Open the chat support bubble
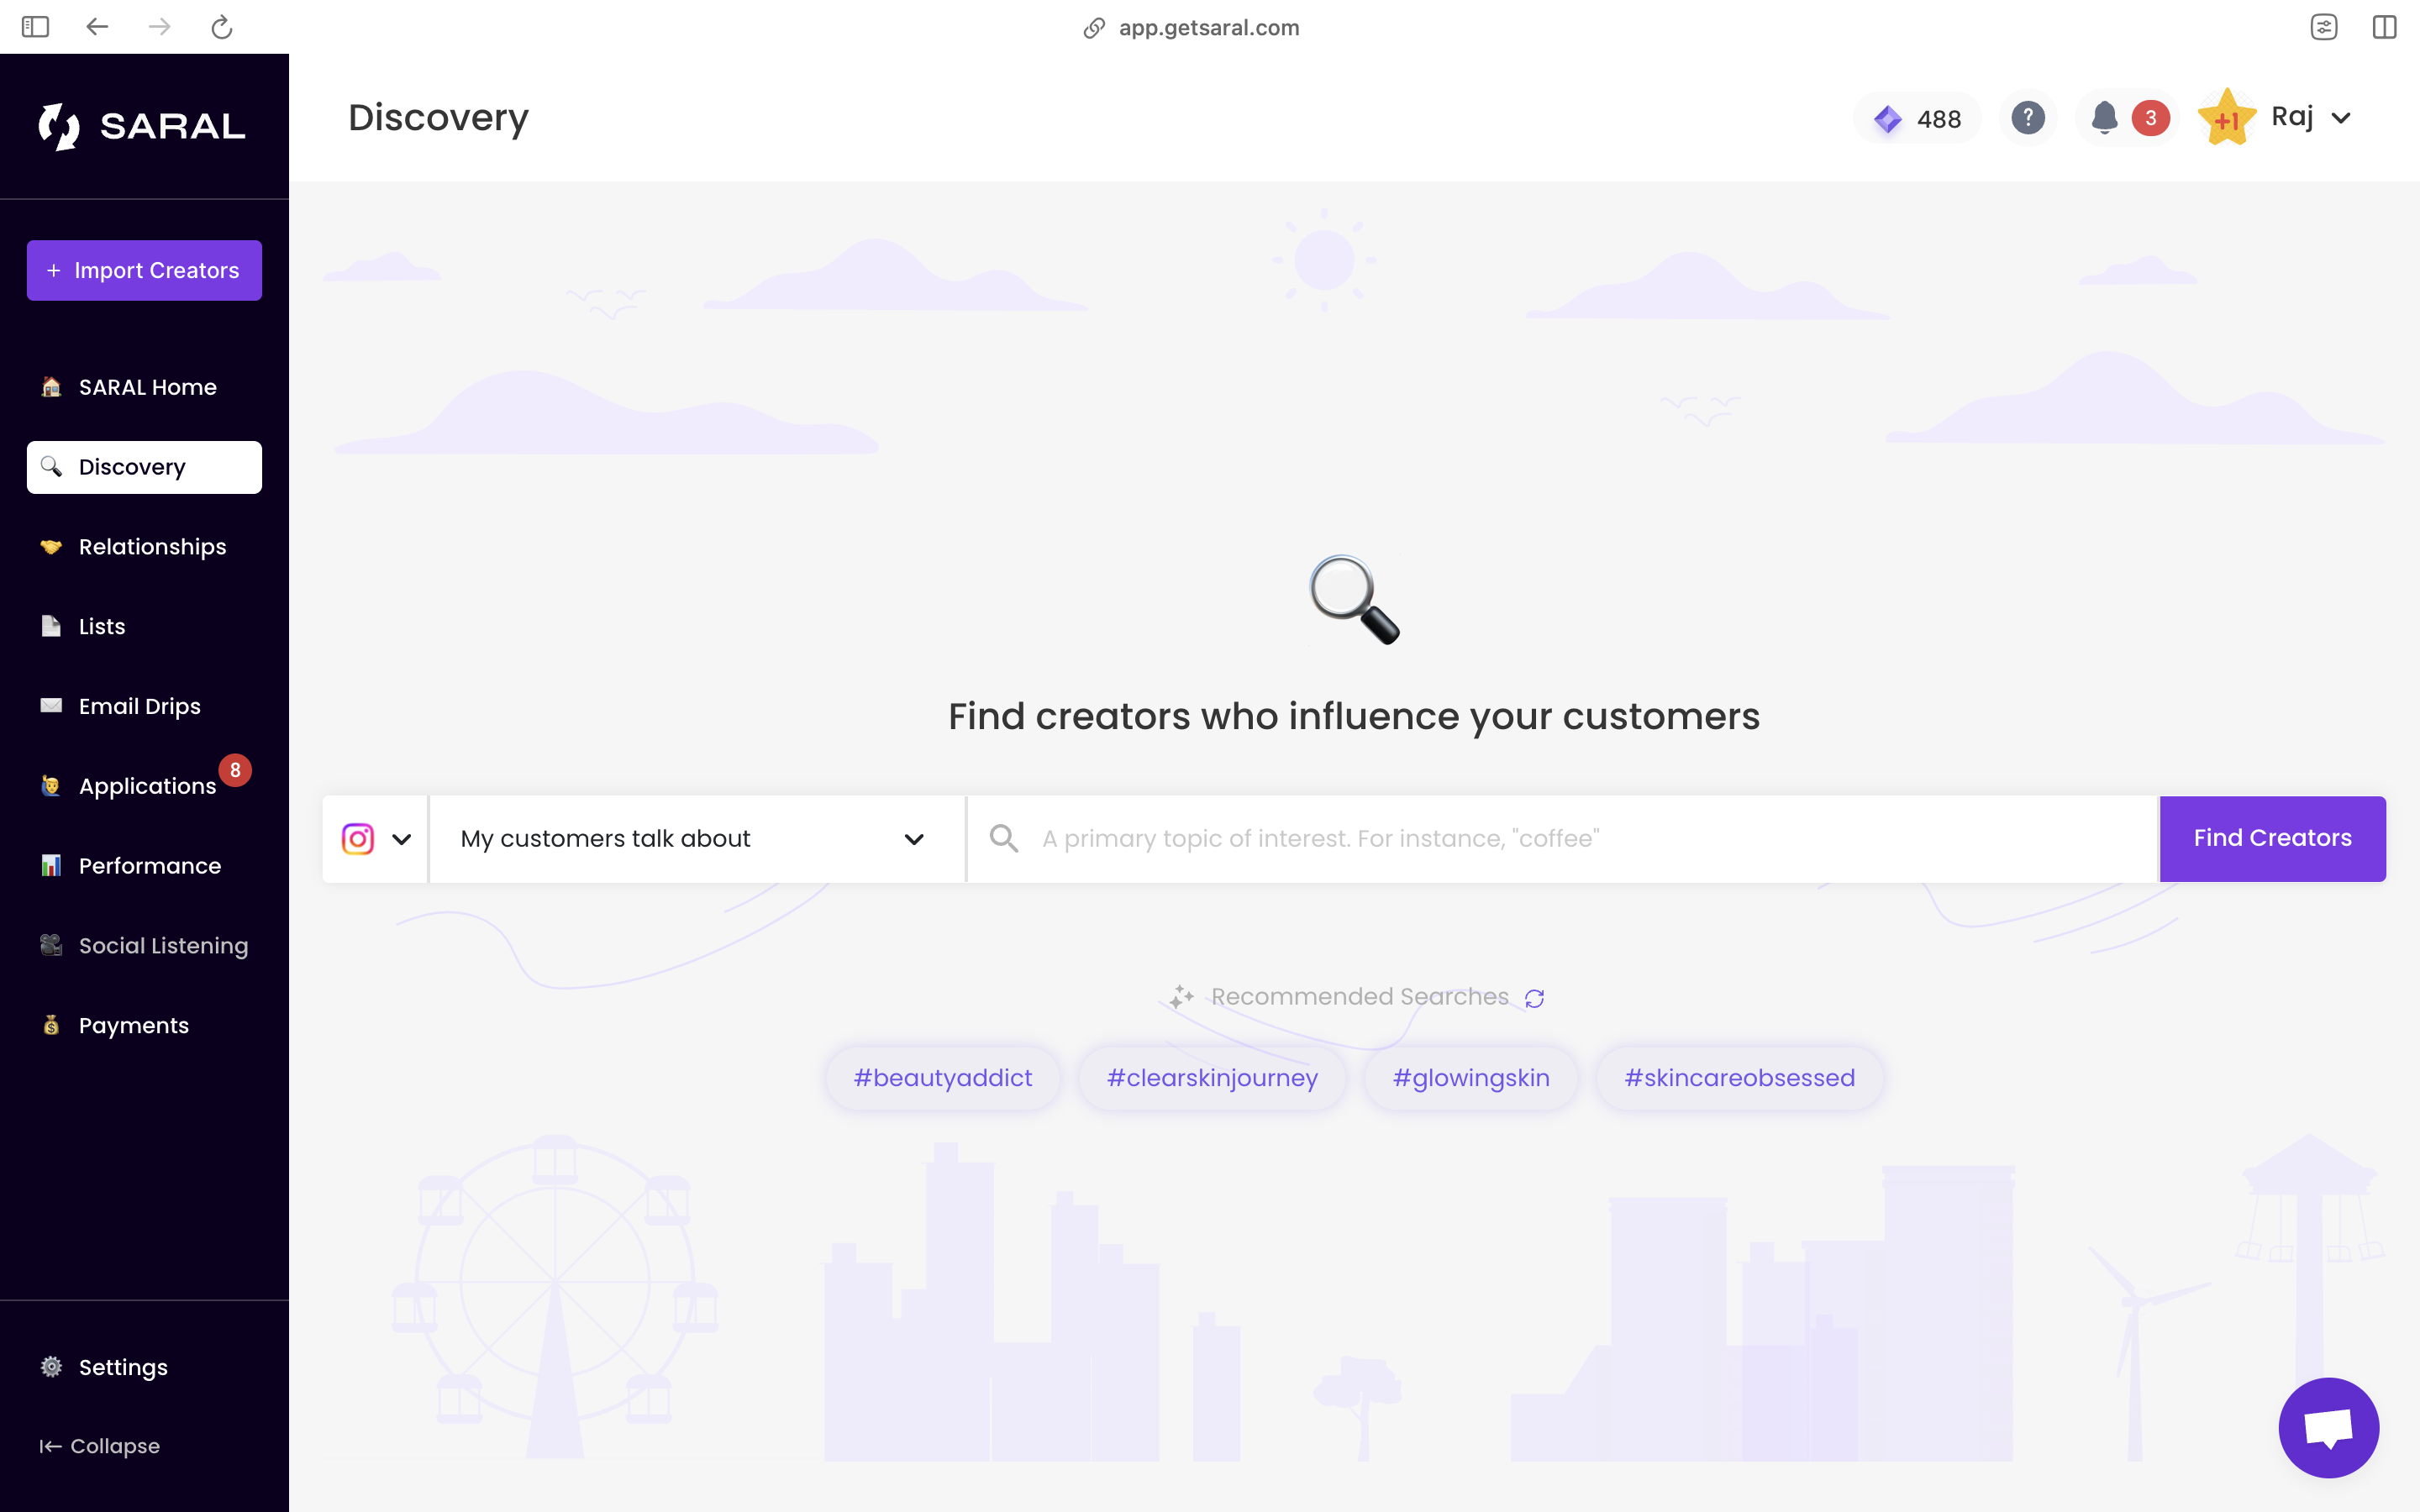Image resolution: width=2420 pixels, height=1512 pixels. pos(2328,1427)
